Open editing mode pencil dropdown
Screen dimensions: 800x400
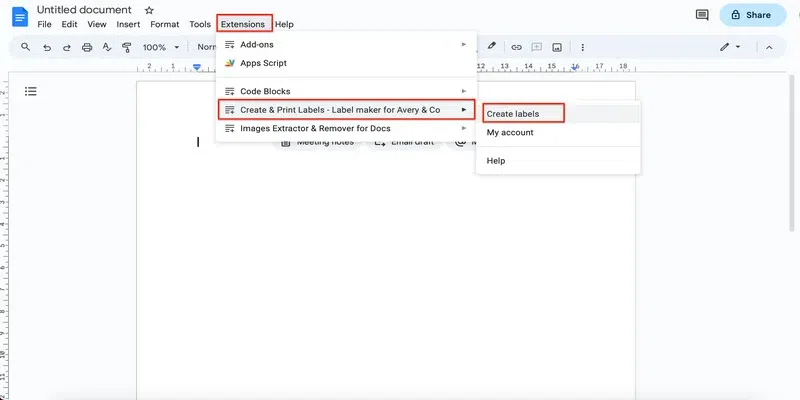(x=730, y=47)
